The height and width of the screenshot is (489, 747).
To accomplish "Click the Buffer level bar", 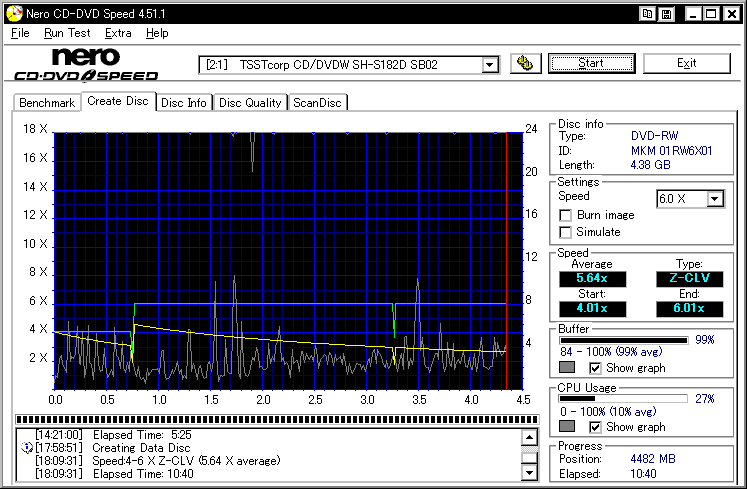I will click(x=624, y=340).
